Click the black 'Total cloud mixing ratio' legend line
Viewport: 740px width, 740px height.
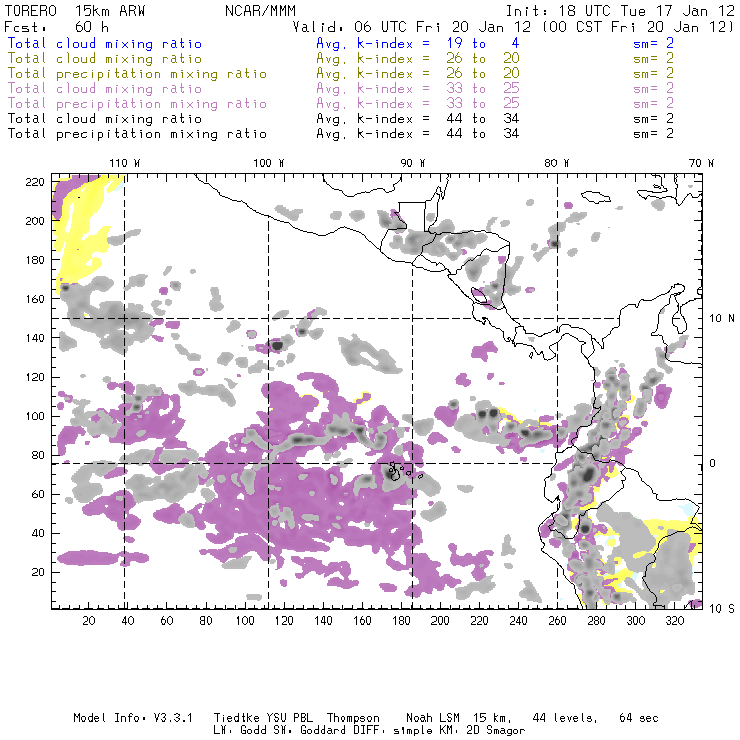point(105,118)
